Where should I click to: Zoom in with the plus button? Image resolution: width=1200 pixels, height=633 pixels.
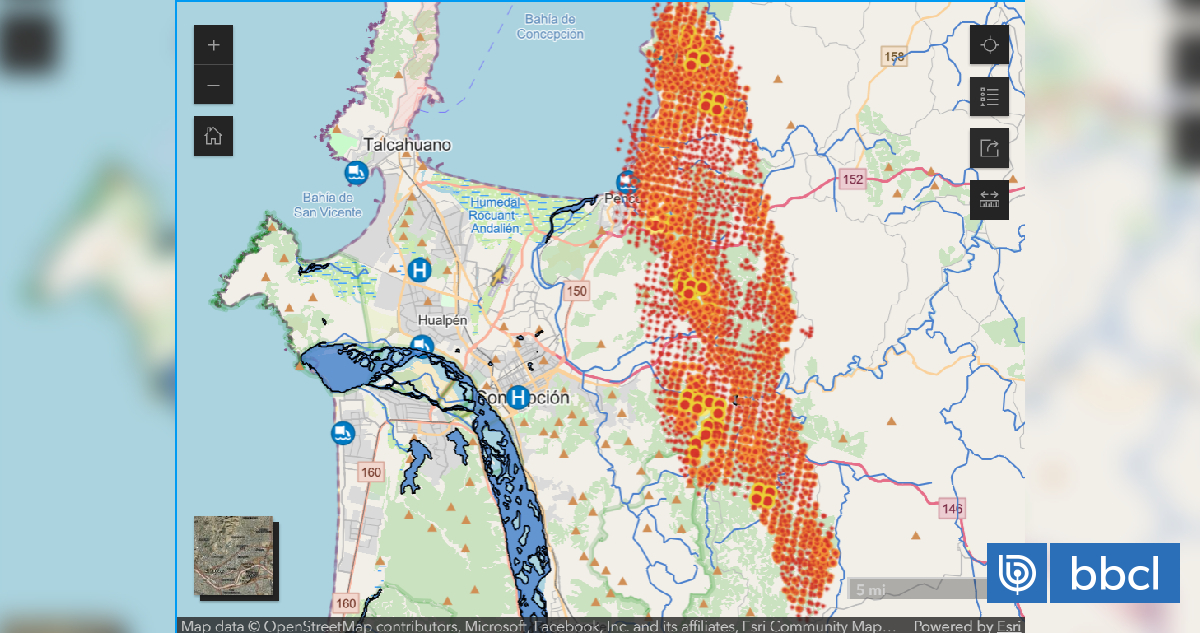coord(213,45)
